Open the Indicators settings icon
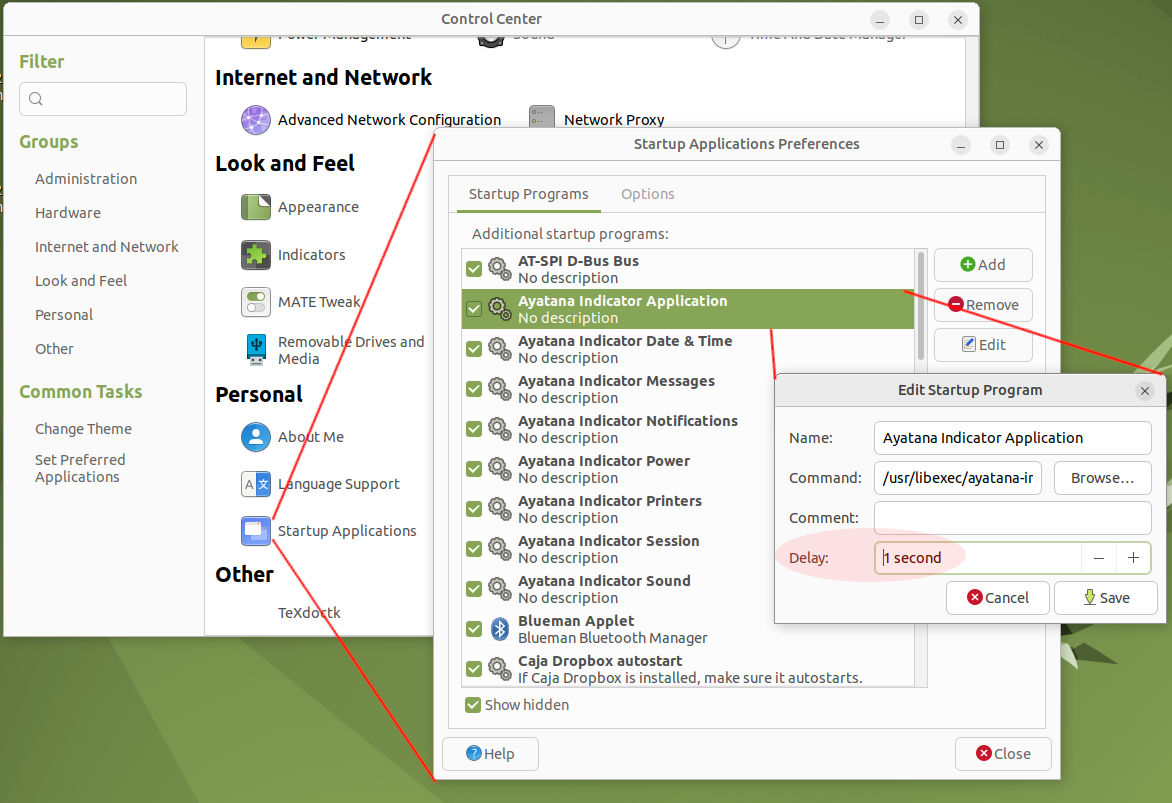 tap(256, 255)
